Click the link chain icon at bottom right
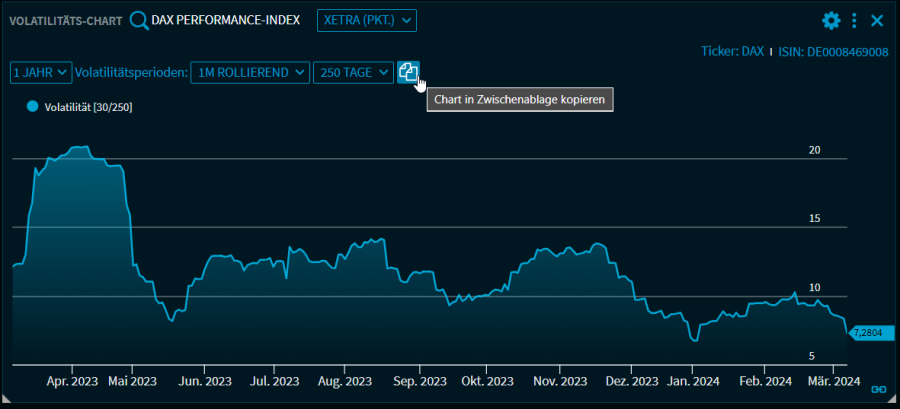 tap(879, 389)
